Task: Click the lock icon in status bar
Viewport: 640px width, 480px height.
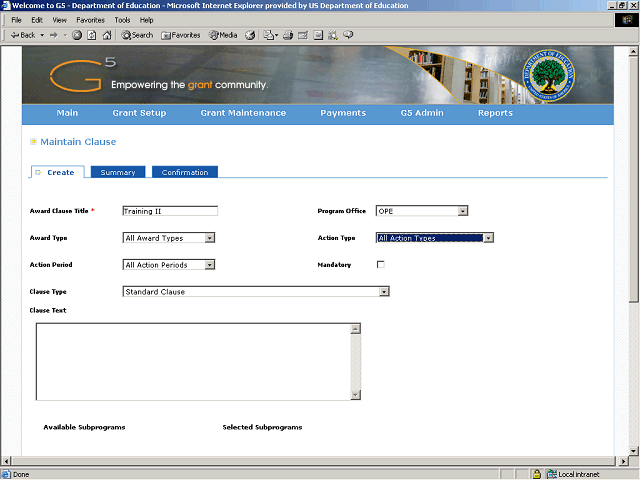Action: point(537,474)
